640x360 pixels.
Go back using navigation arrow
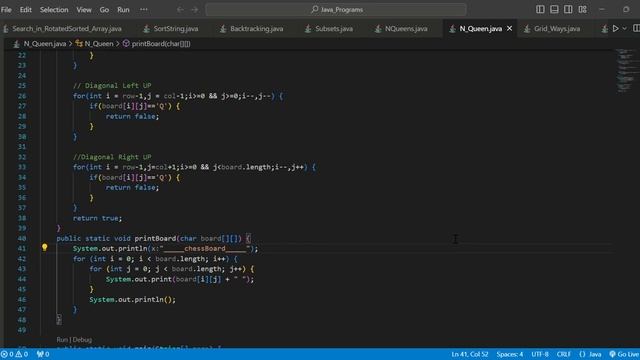point(180,9)
